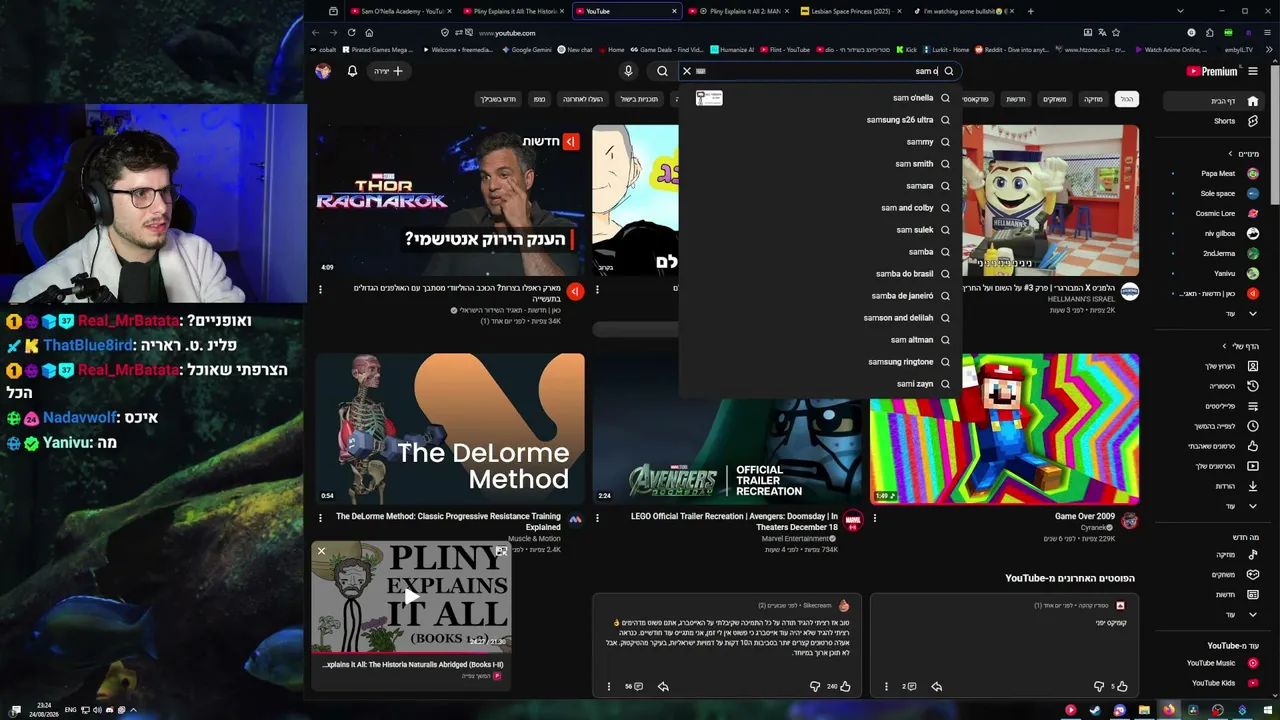Open the three-dot menu for LEGO Official Trailer Recreation

pos(597,518)
